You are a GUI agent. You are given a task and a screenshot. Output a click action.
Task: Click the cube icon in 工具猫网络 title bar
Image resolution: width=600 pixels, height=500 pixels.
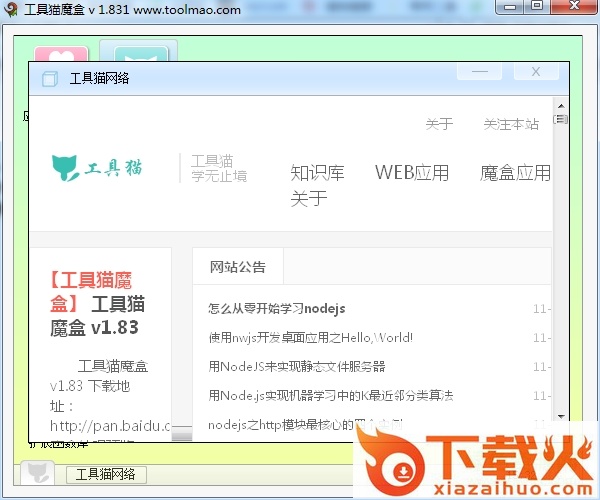(50, 79)
